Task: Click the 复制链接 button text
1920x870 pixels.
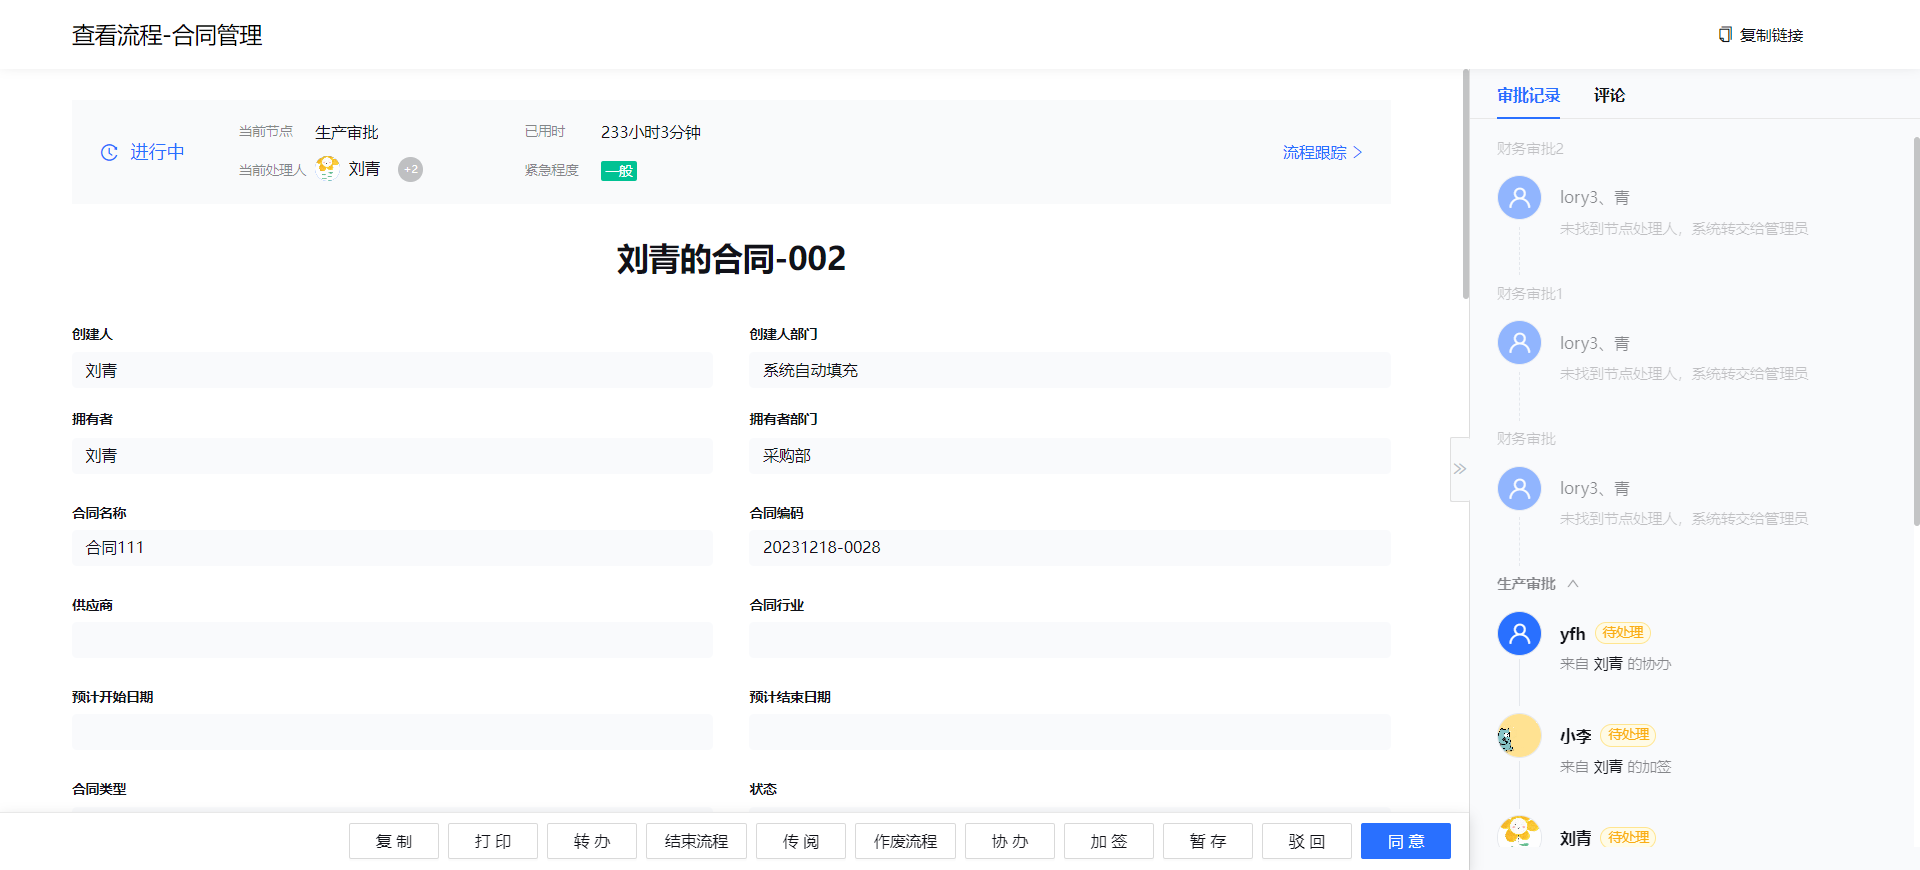Action: [1771, 35]
